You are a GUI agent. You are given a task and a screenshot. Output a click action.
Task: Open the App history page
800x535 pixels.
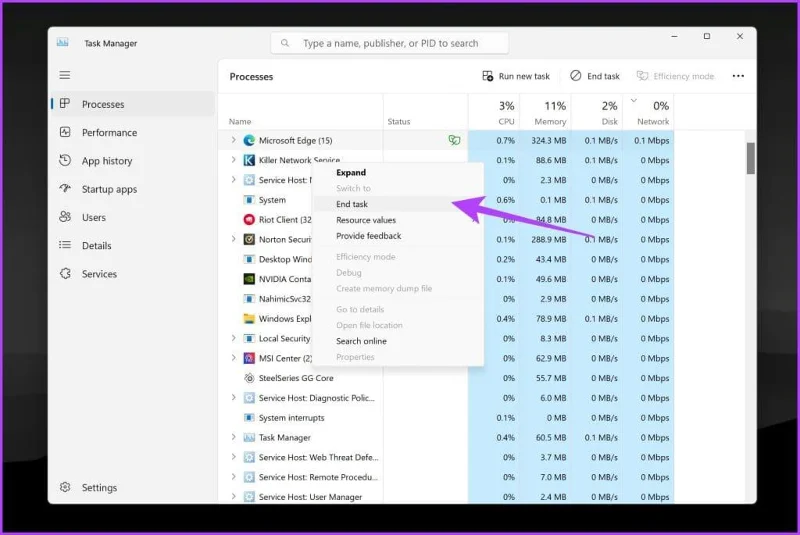pos(133,160)
